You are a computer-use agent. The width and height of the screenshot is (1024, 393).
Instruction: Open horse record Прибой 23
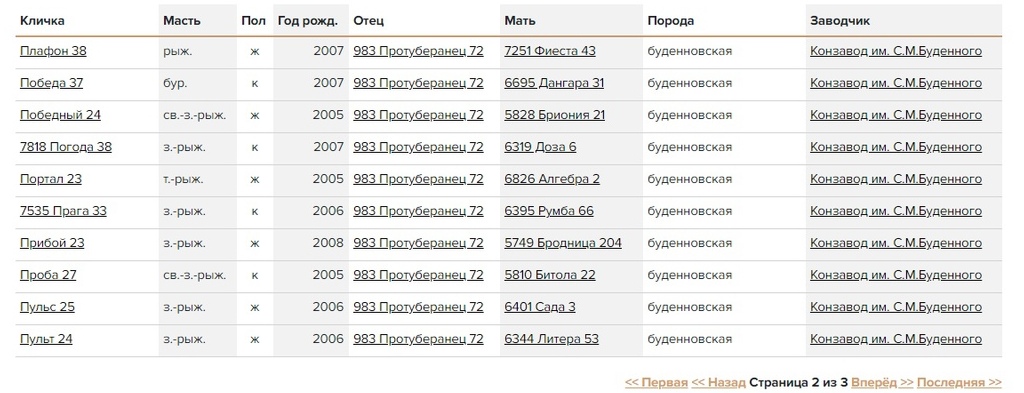52,243
